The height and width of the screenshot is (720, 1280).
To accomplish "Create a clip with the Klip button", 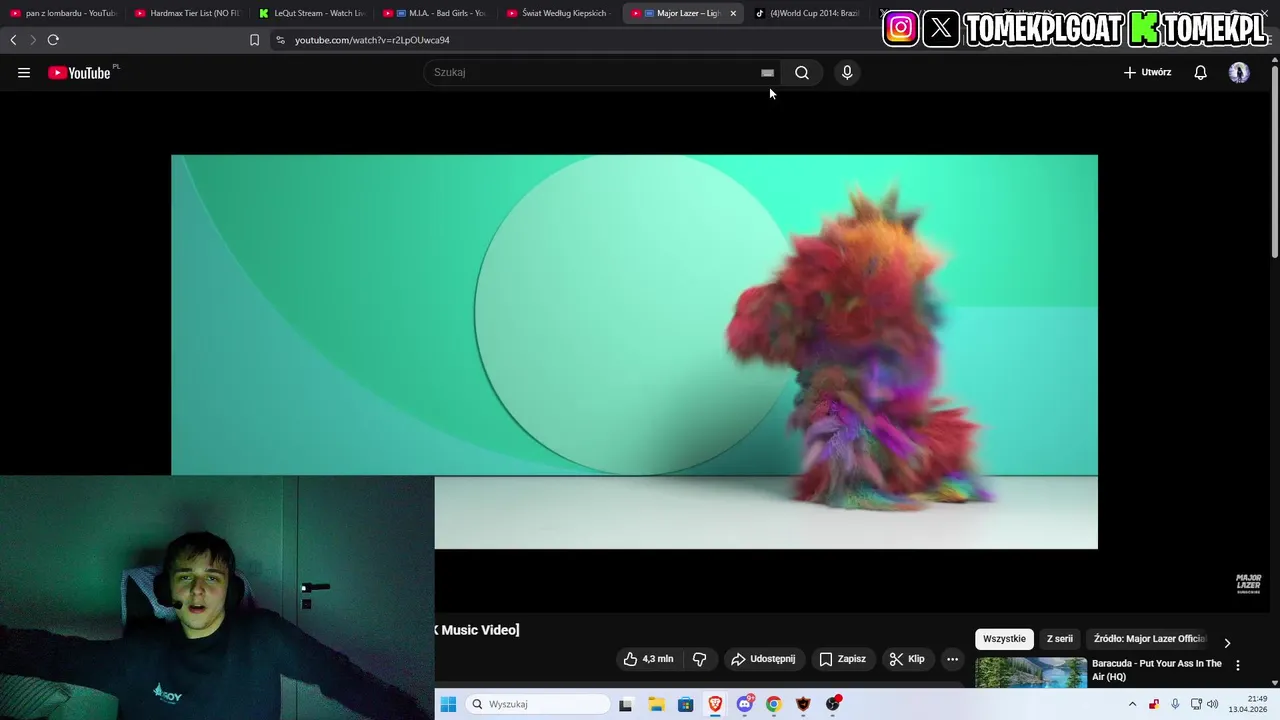I will 908,659.
